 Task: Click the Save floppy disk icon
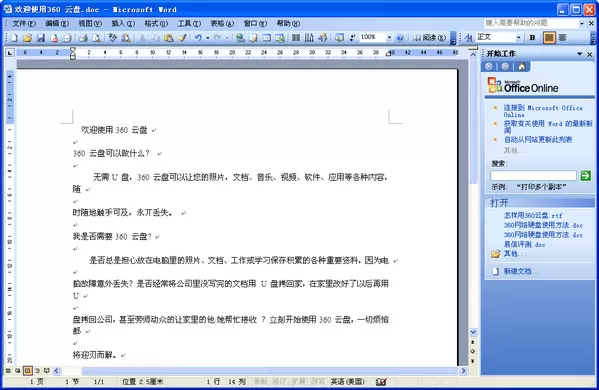coord(40,38)
